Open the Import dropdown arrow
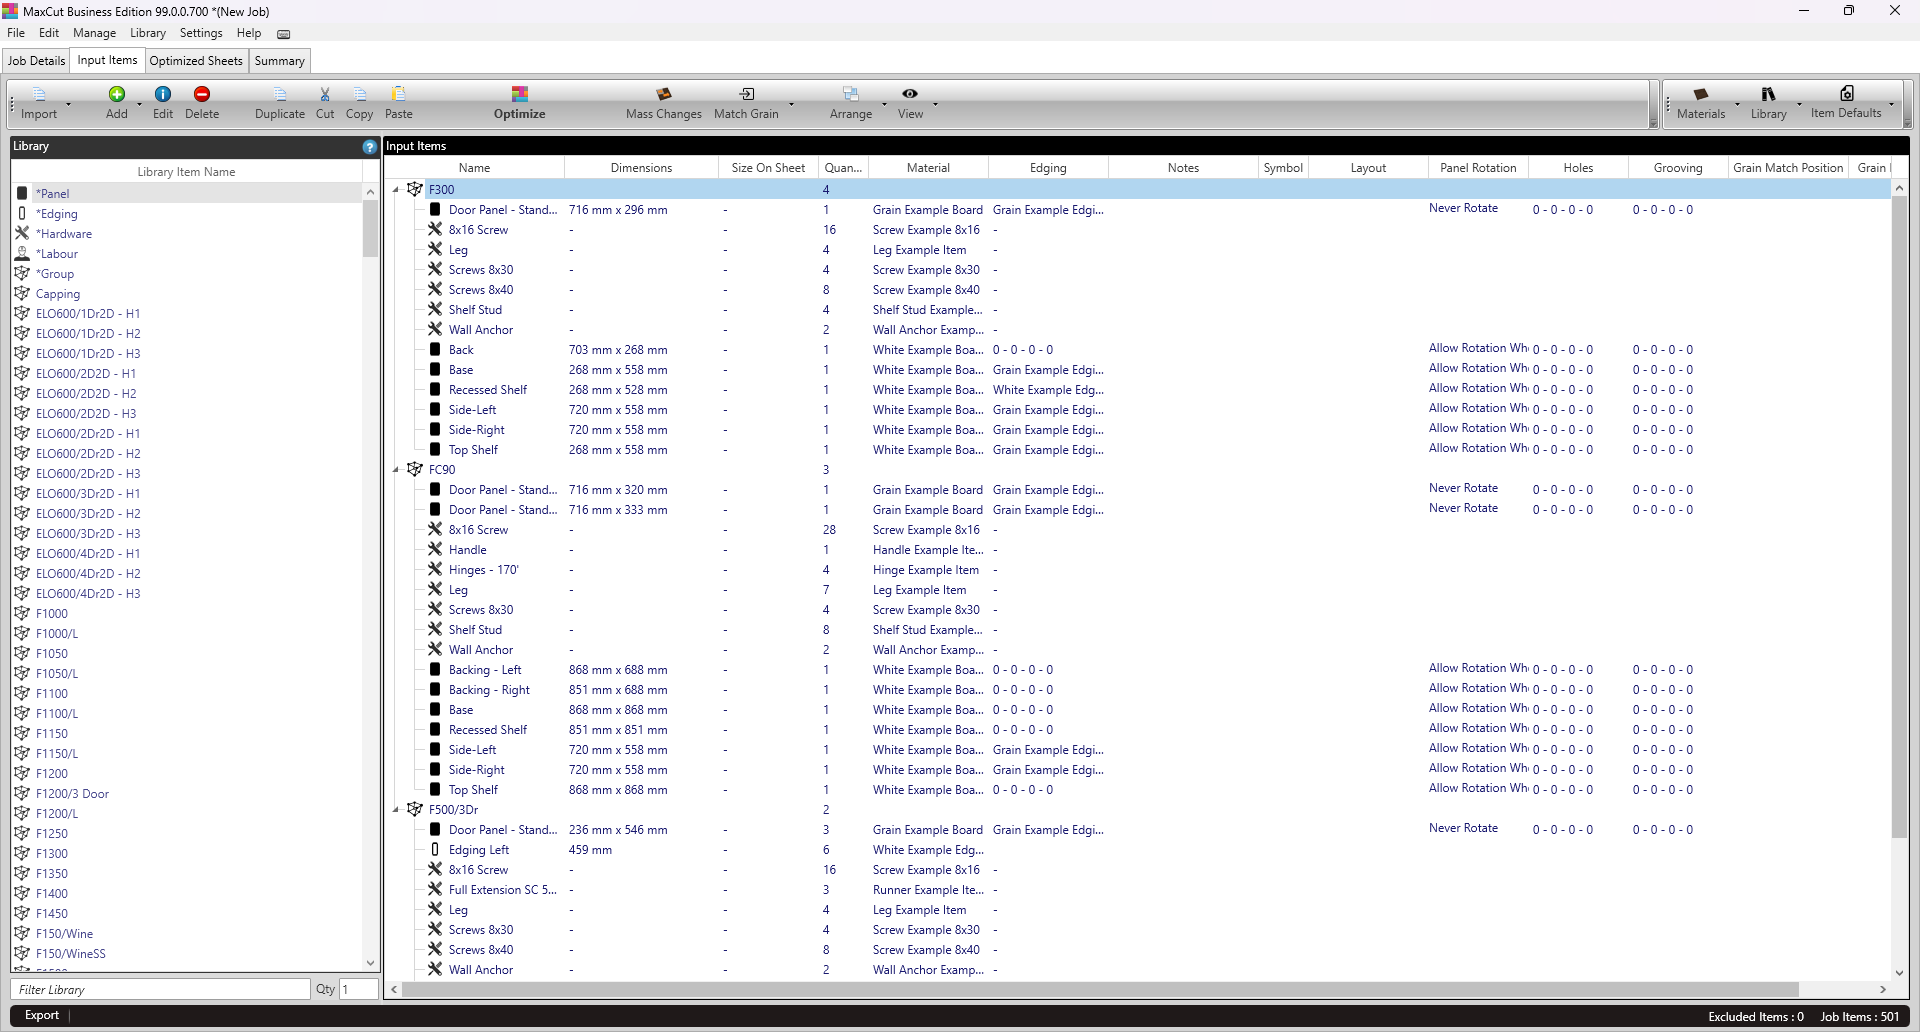The image size is (1920, 1032). (x=69, y=104)
